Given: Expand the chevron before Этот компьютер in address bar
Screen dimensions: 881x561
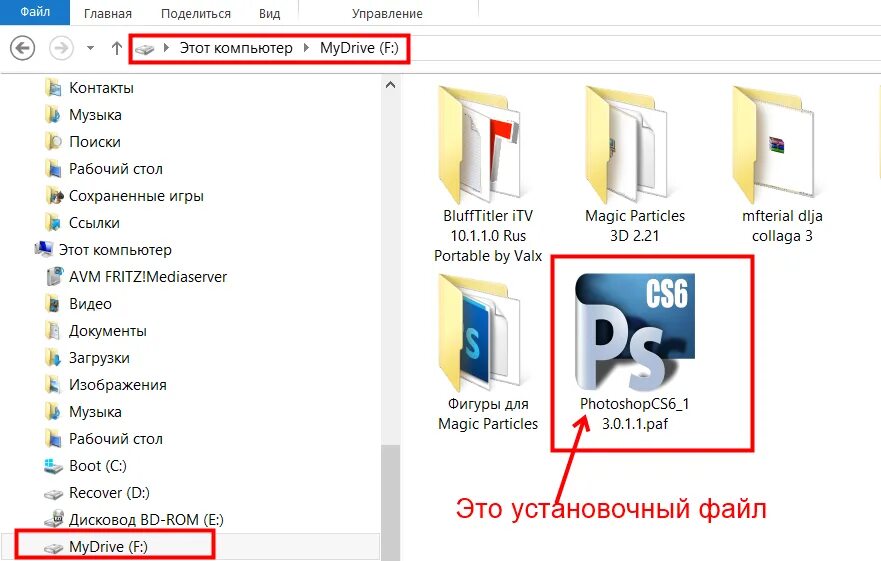Looking at the screenshot, I should (x=166, y=48).
